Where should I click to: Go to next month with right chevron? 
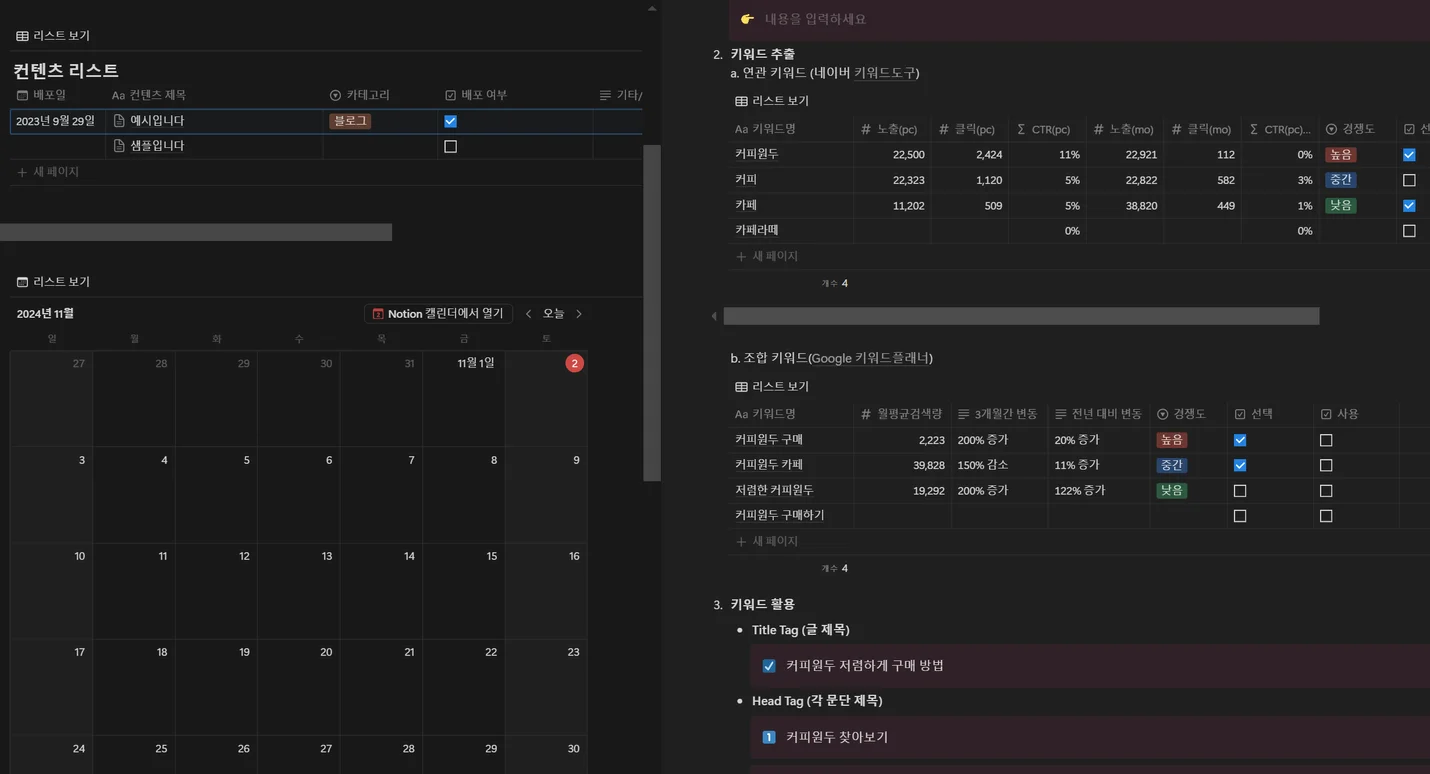coord(578,314)
